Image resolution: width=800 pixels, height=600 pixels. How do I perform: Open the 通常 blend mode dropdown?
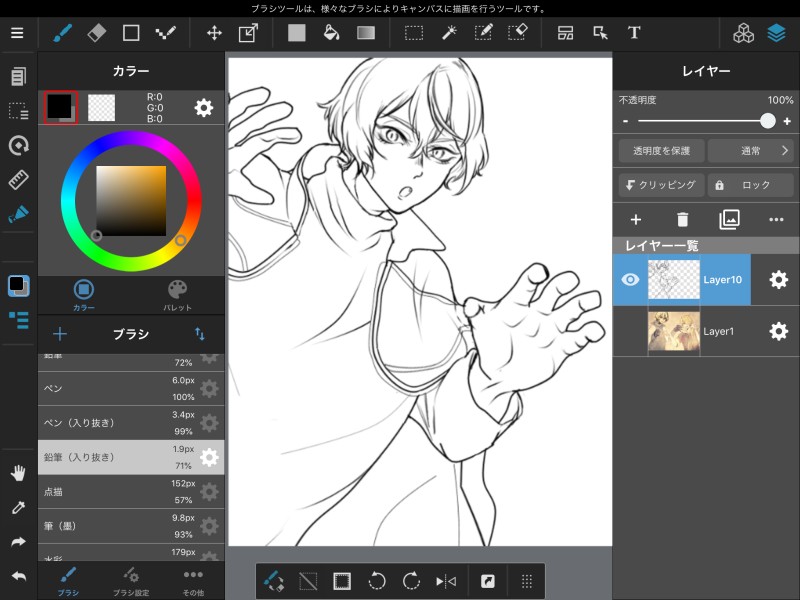click(750, 151)
